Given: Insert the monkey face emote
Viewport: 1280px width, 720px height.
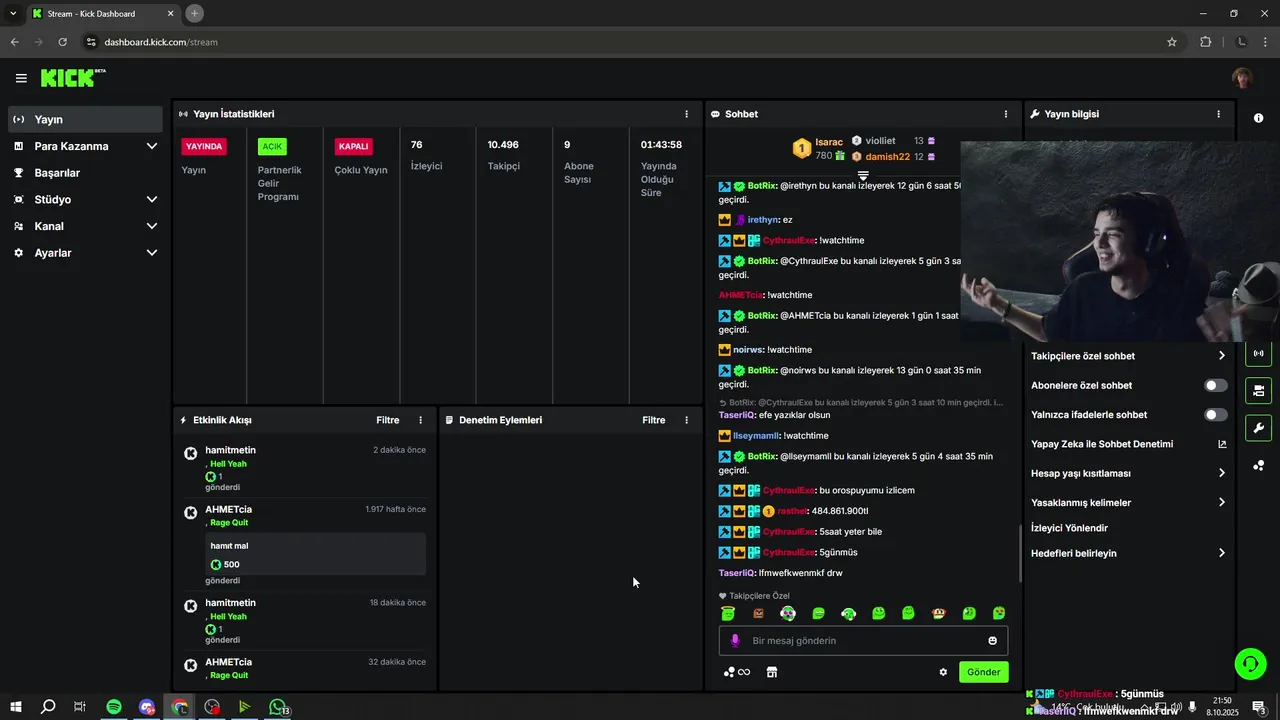Looking at the screenshot, I should (938, 613).
